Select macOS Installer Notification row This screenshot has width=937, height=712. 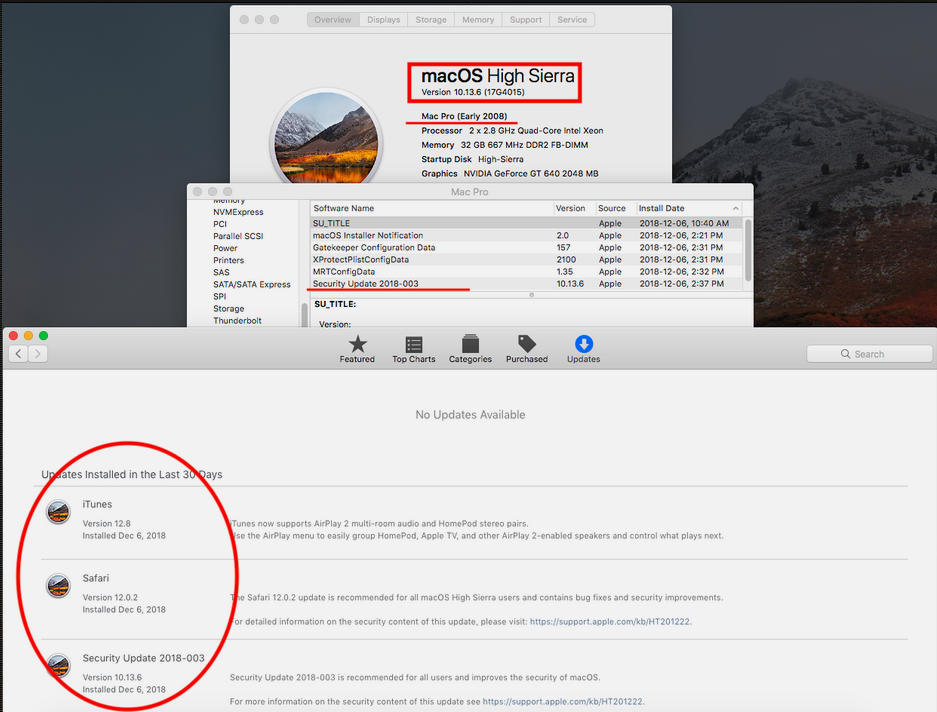coord(526,236)
